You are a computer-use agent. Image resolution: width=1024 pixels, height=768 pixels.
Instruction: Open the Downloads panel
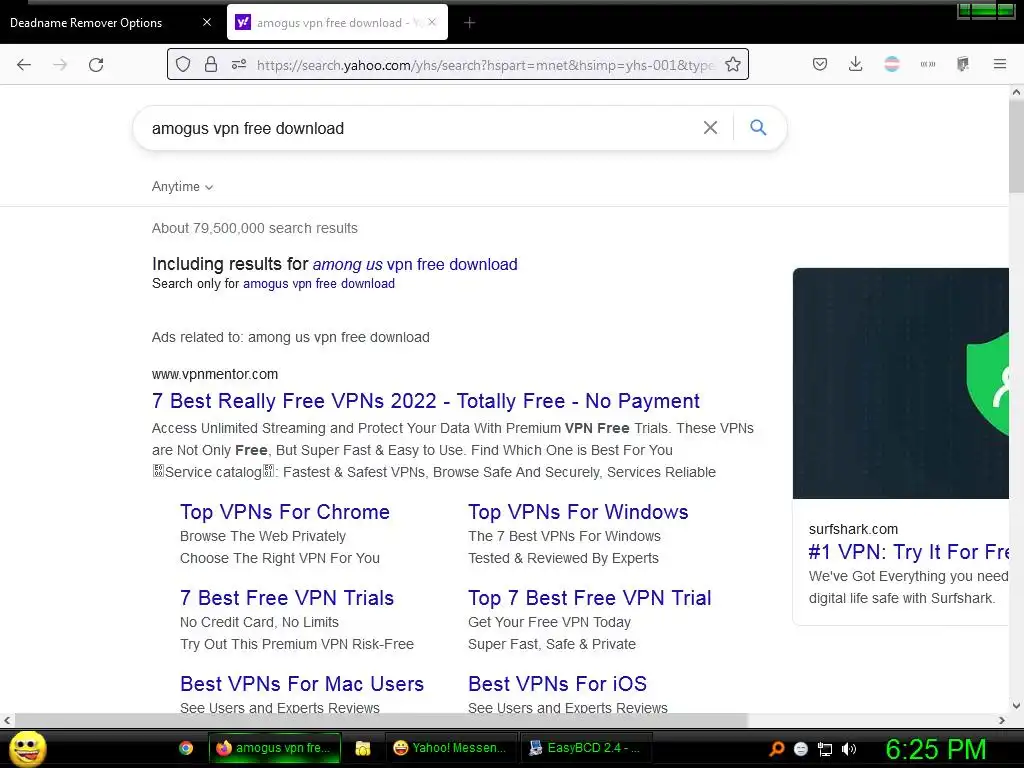tap(856, 64)
